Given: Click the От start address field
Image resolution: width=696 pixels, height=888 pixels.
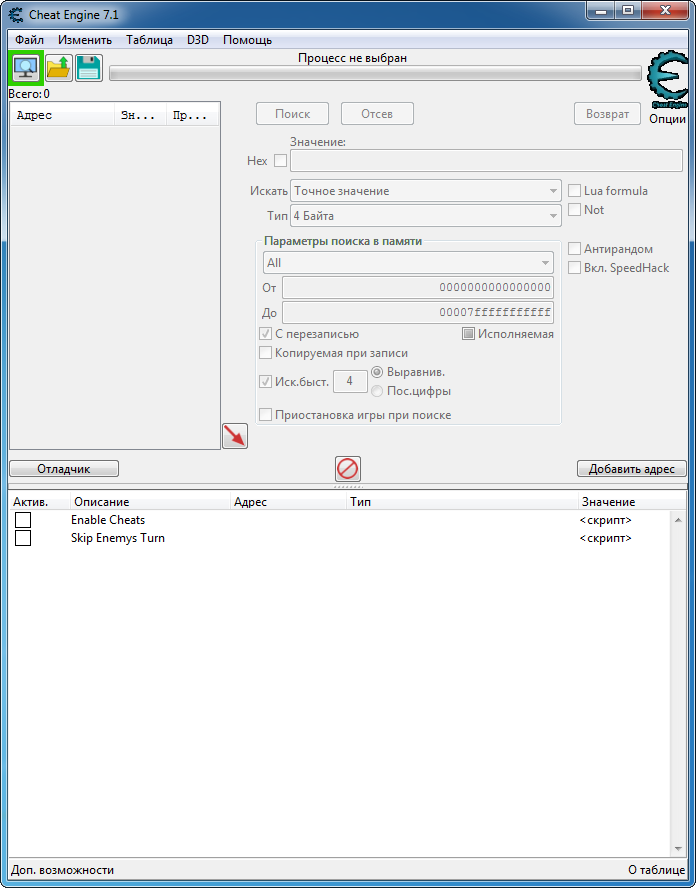Looking at the screenshot, I should click(x=418, y=288).
